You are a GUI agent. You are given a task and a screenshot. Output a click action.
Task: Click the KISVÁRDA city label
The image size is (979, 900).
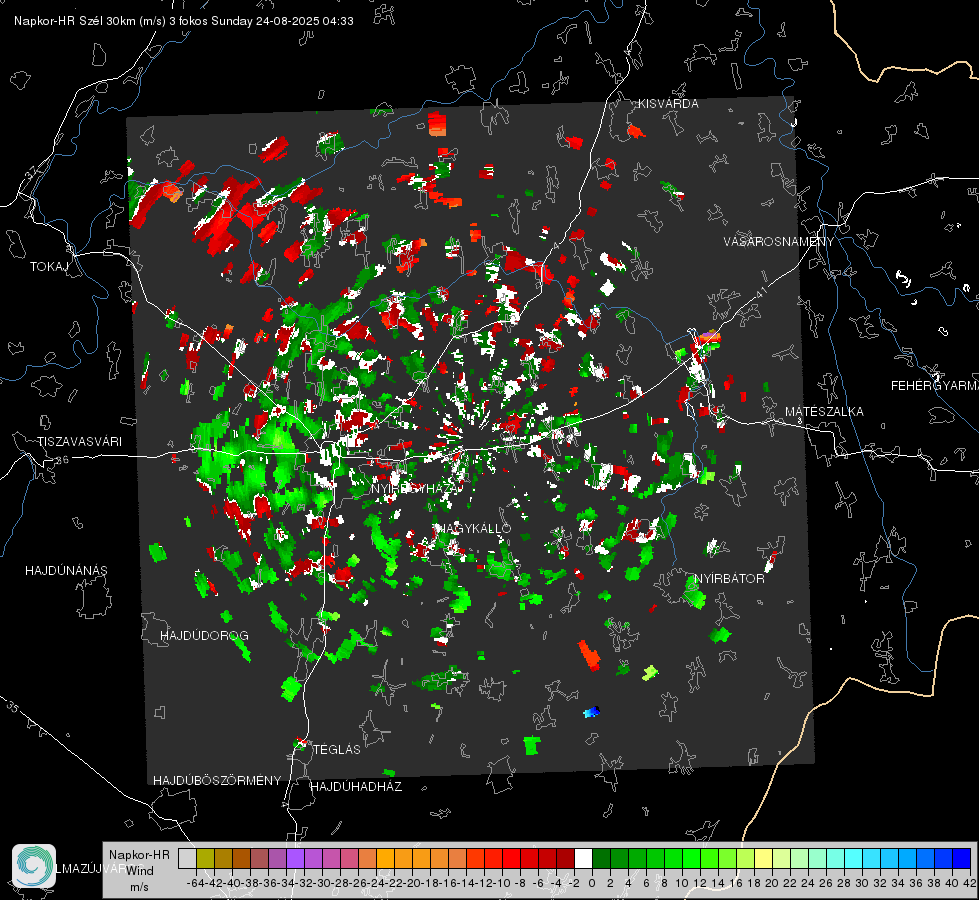[x=668, y=104]
